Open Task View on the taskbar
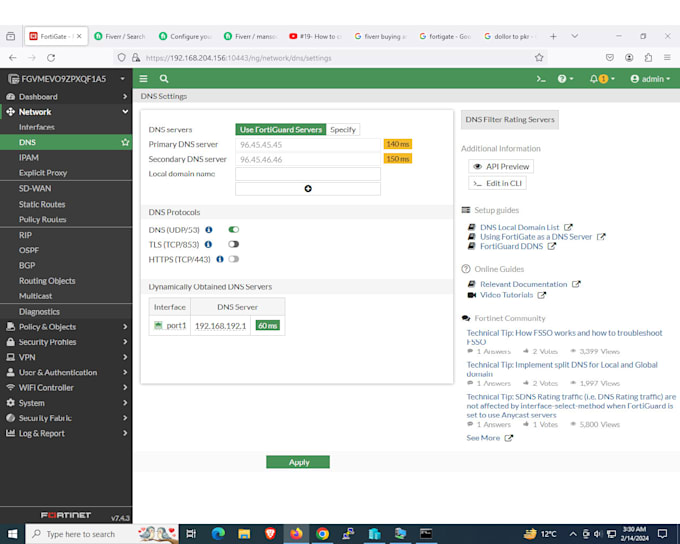Screen dimensions: 680x544 point(191,534)
